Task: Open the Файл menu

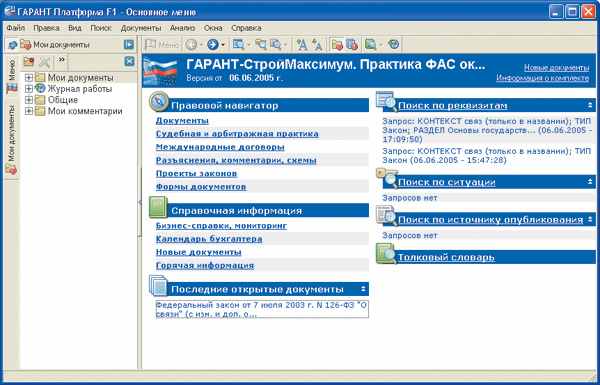Action: 16,28
